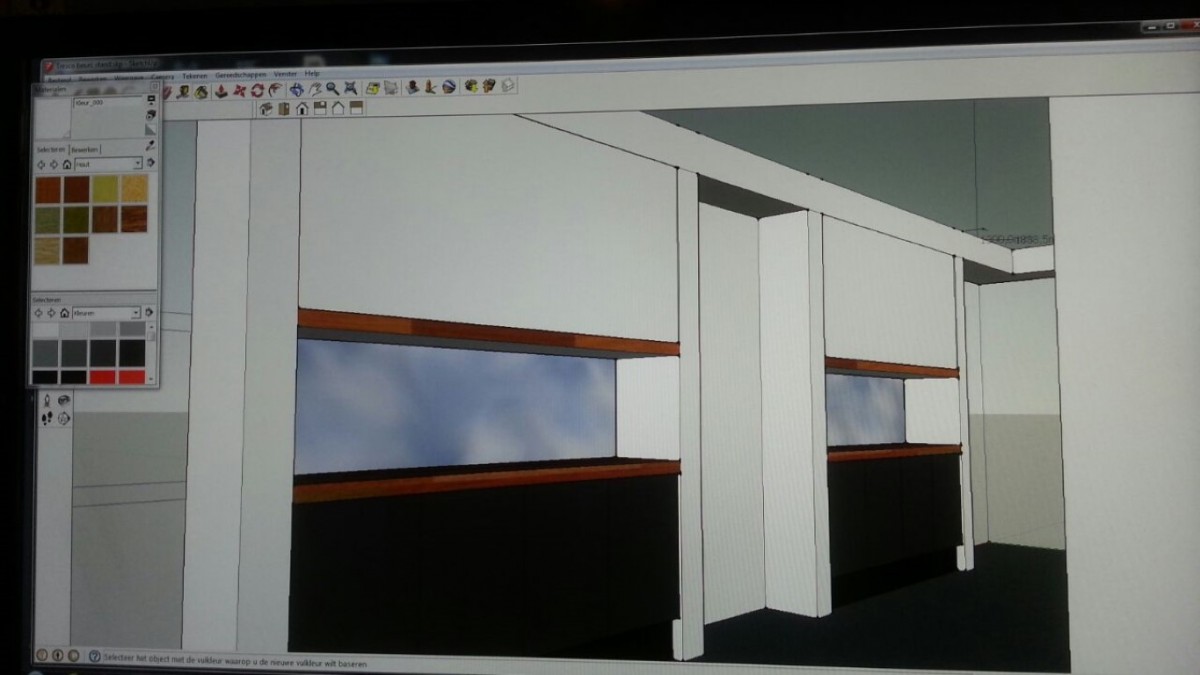Image resolution: width=1200 pixels, height=675 pixels.
Task: Click the help question mark in status bar
Action: click(94, 656)
